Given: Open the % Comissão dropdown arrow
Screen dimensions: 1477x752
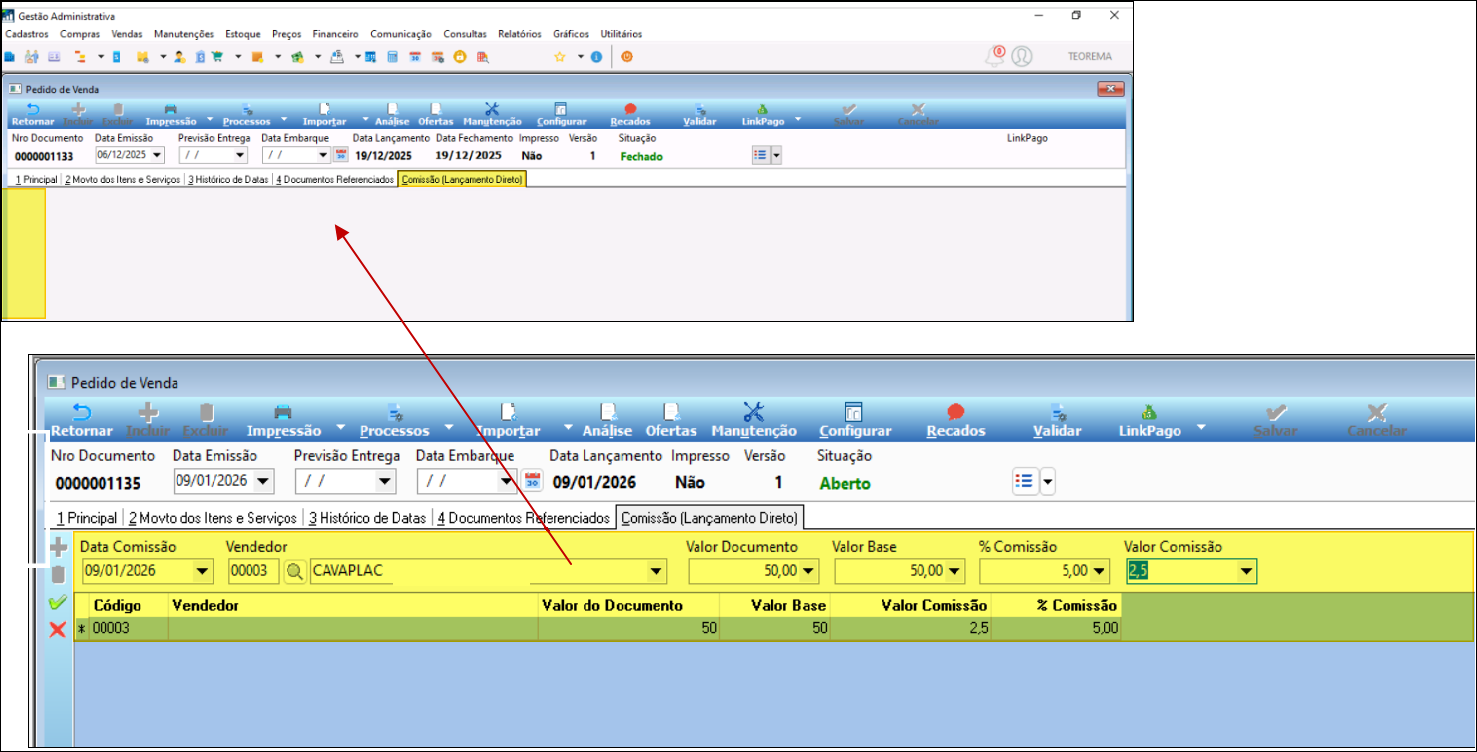Looking at the screenshot, I should point(1099,572).
